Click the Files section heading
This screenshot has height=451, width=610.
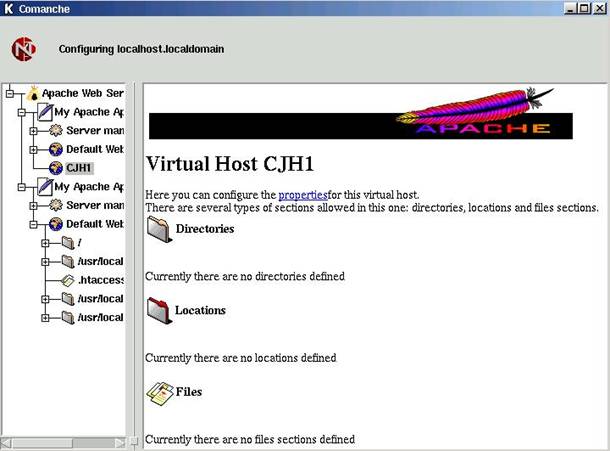[189, 391]
